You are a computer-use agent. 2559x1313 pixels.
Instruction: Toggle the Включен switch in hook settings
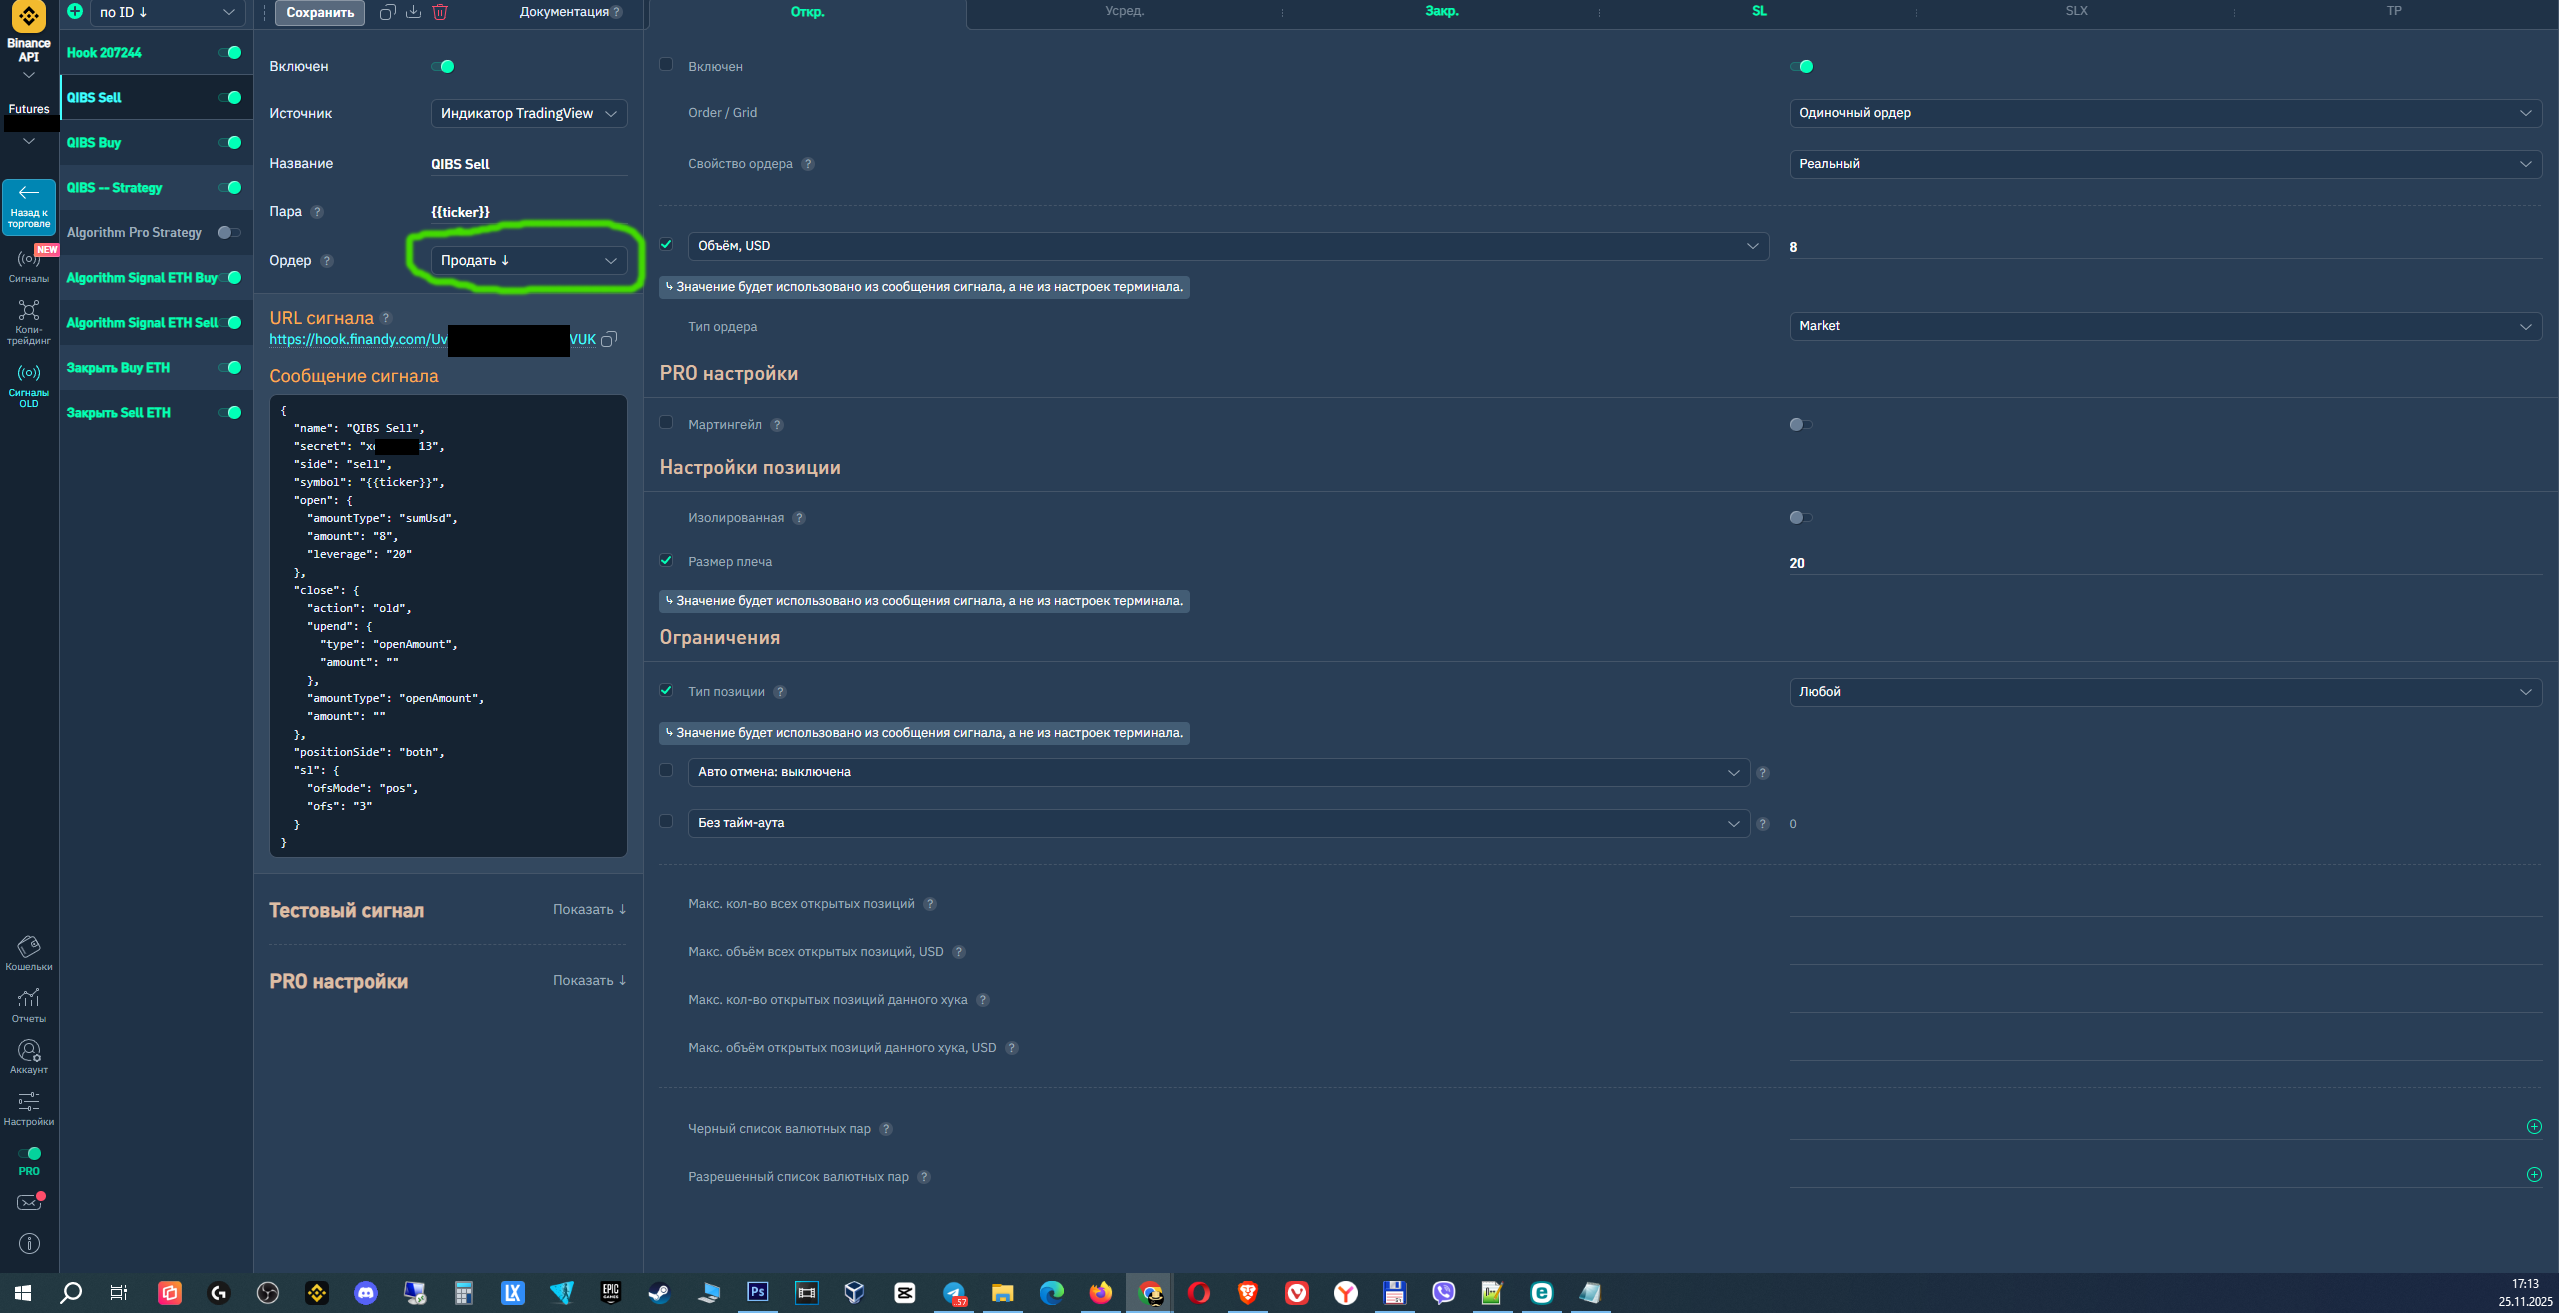[x=443, y=66]
